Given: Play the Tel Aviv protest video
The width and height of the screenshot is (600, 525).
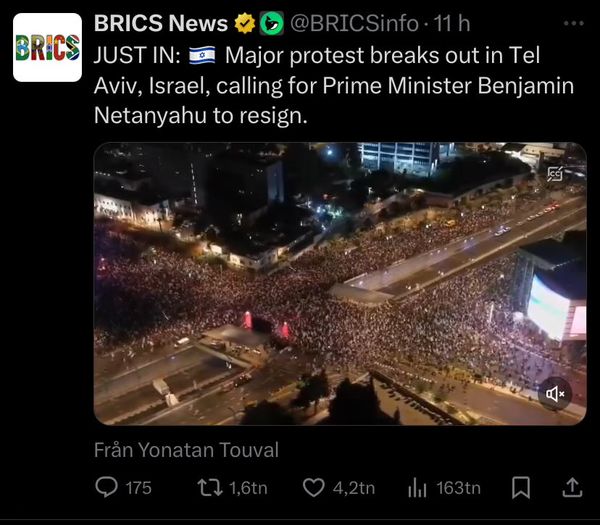Looking at the screenshot, I should tap(340, 284).
